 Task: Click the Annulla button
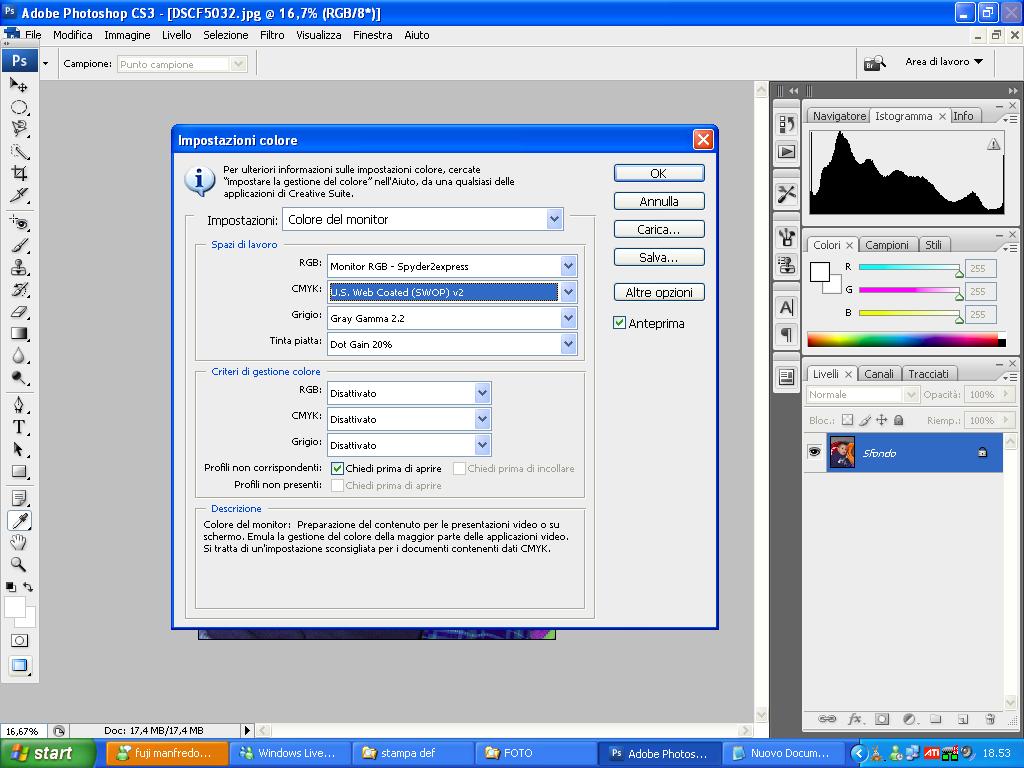coord(659,201)
